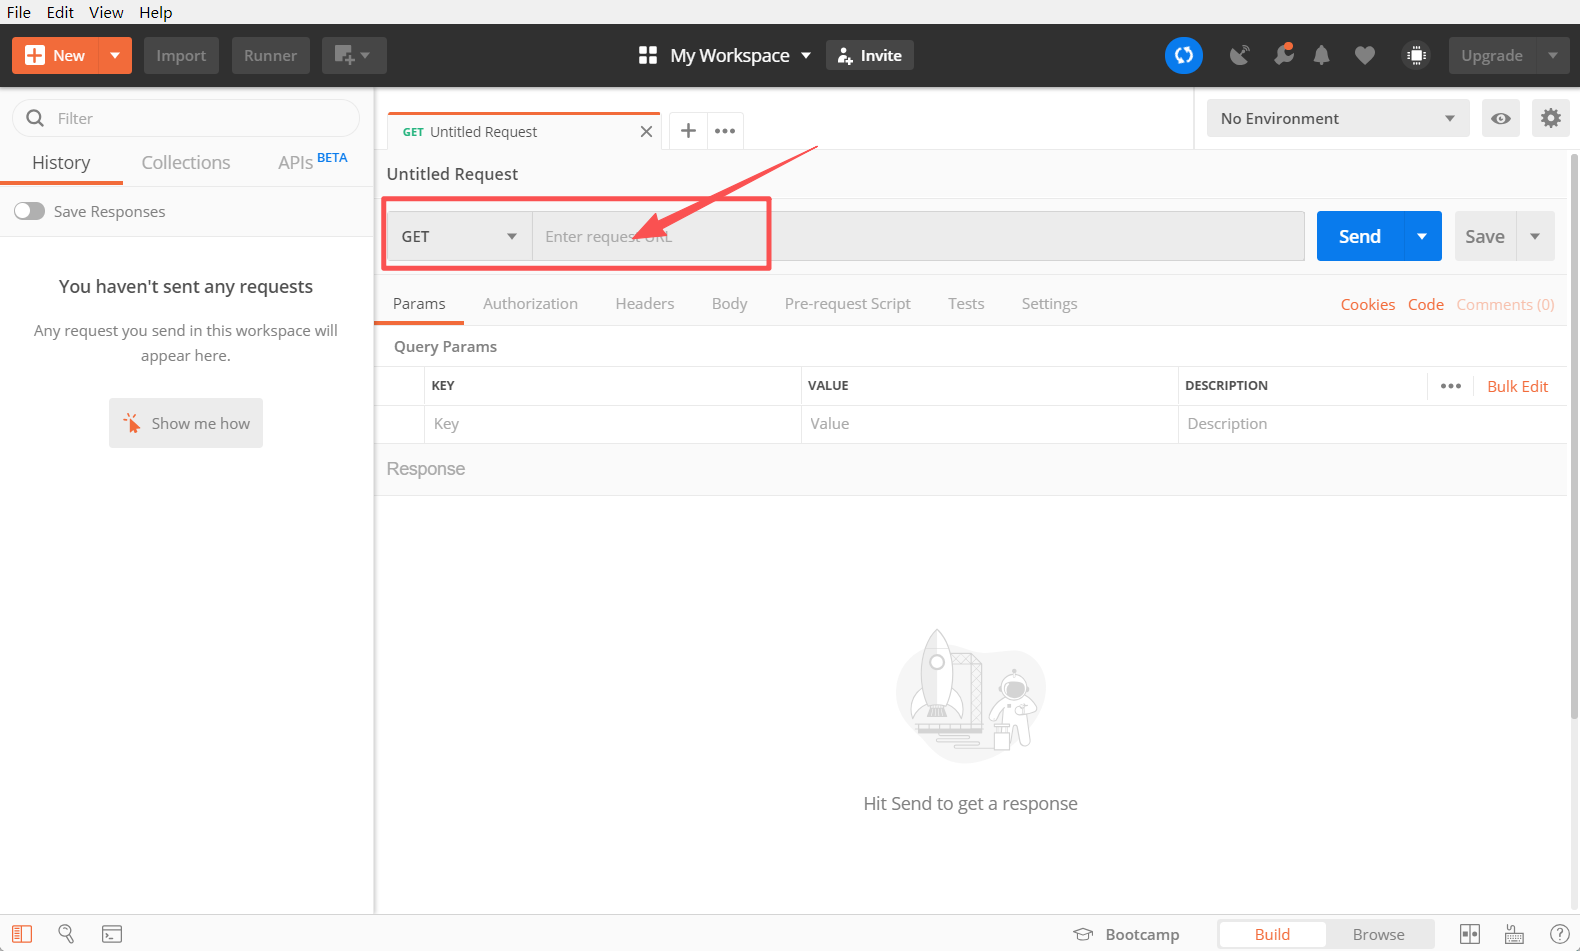The image size is (1580, 951).
Task: Click the sync status icon
Action: coord(1184,55)
